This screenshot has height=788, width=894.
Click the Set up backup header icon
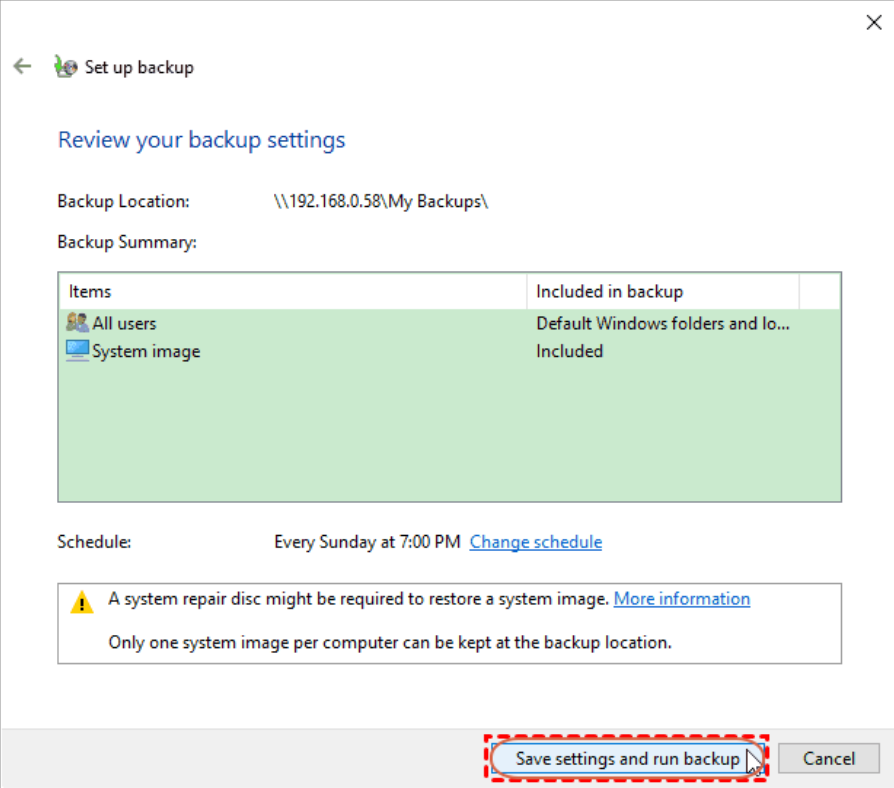coord(65,66)
